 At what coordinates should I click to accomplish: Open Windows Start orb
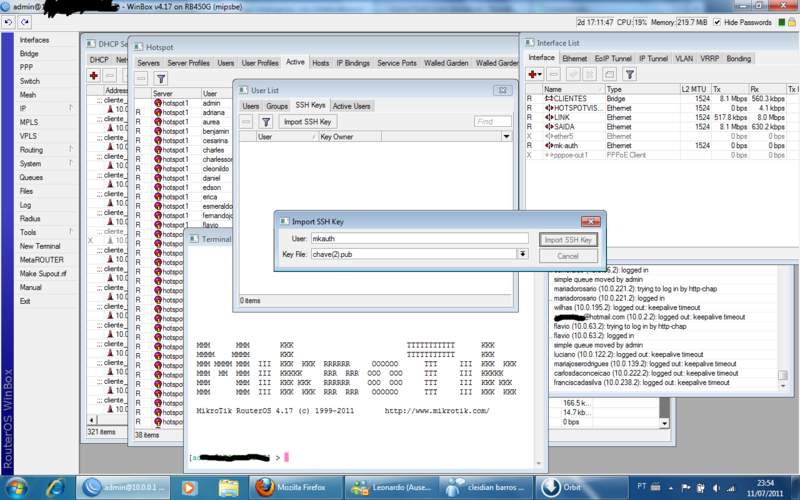(x=17, y=488)
